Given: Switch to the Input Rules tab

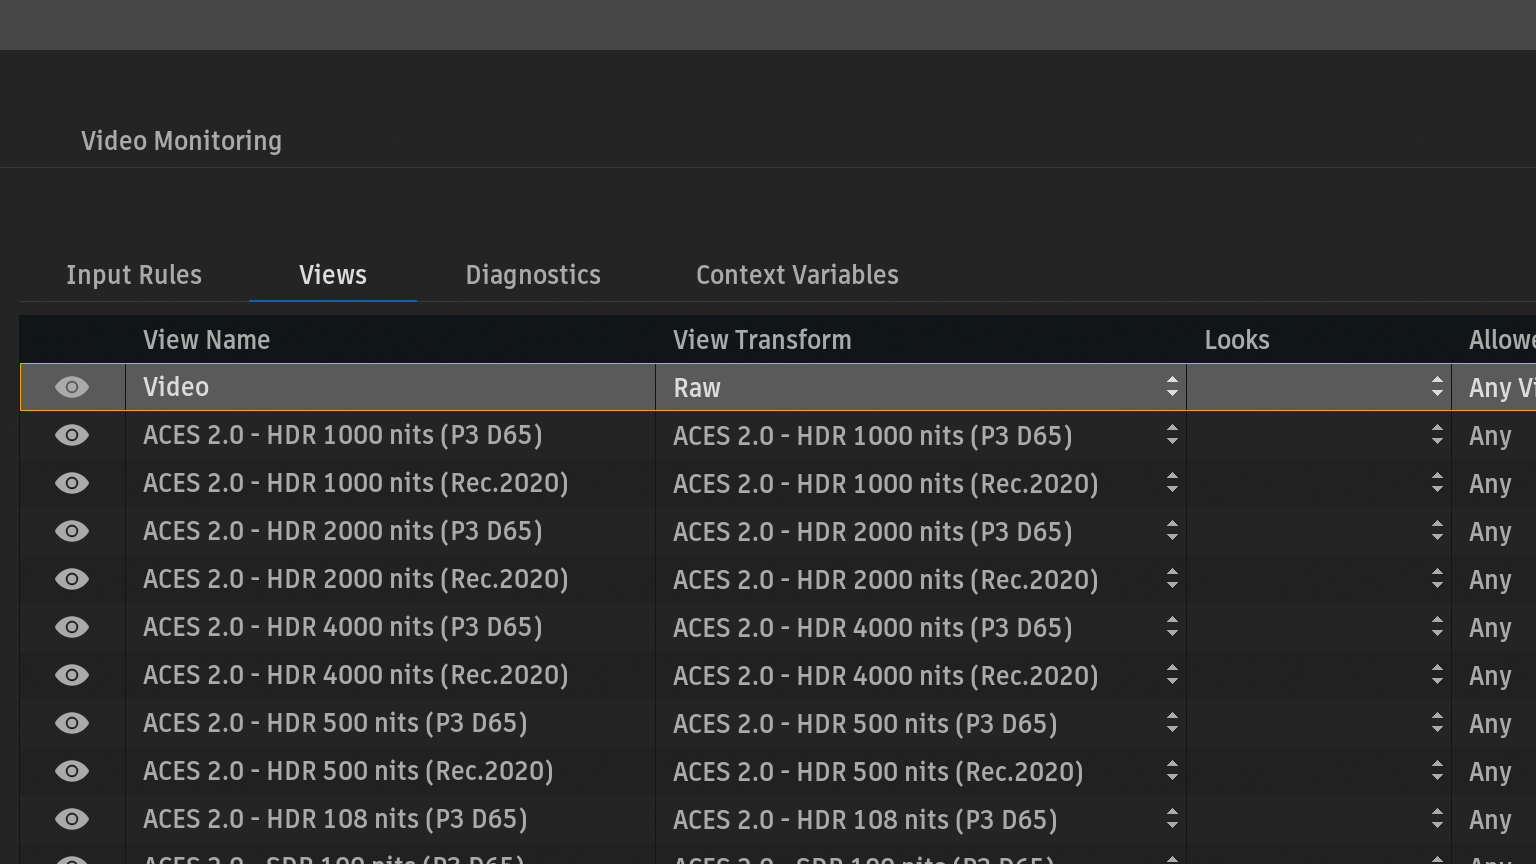Looking at the screenshot, I should coord(134,275).
